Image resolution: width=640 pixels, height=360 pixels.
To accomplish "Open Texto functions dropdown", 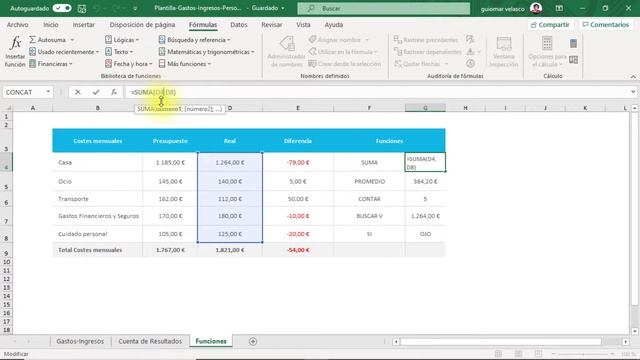I will click(119, 52).
